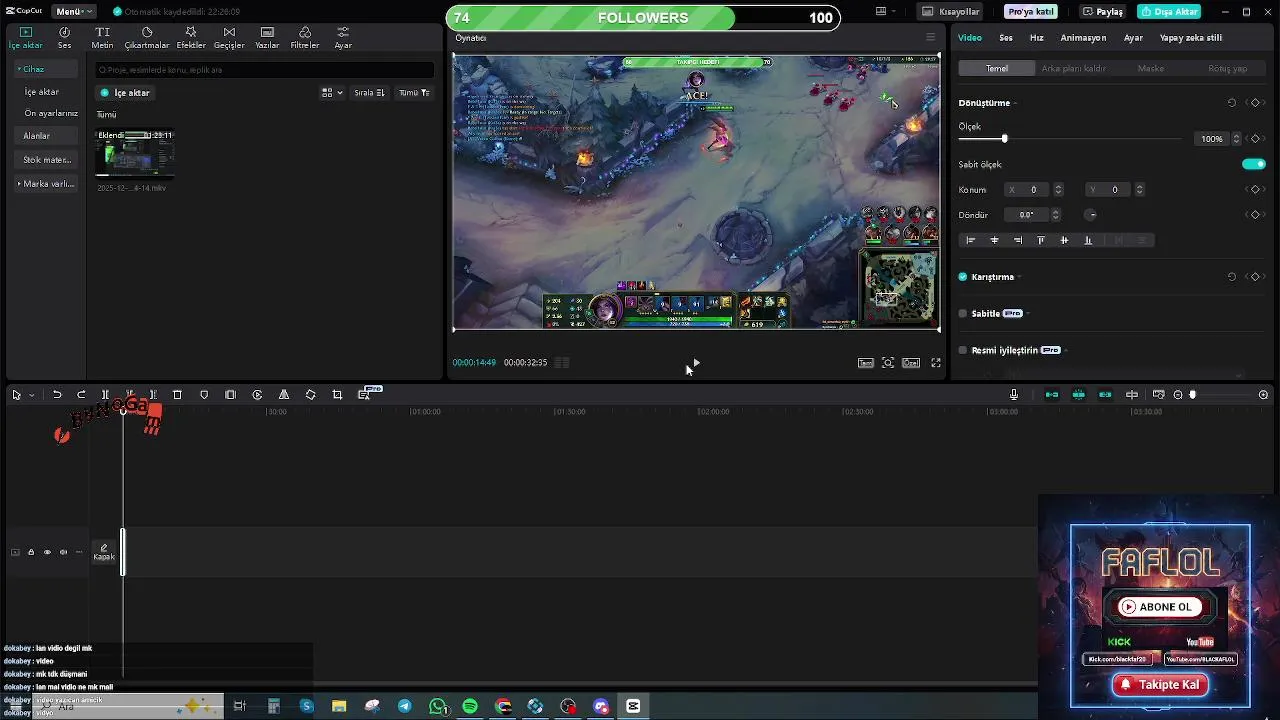This screenshot has width=1280, height=720.
Task: Reset Dönüştürme transform settings
Action: pos(1232,103)
